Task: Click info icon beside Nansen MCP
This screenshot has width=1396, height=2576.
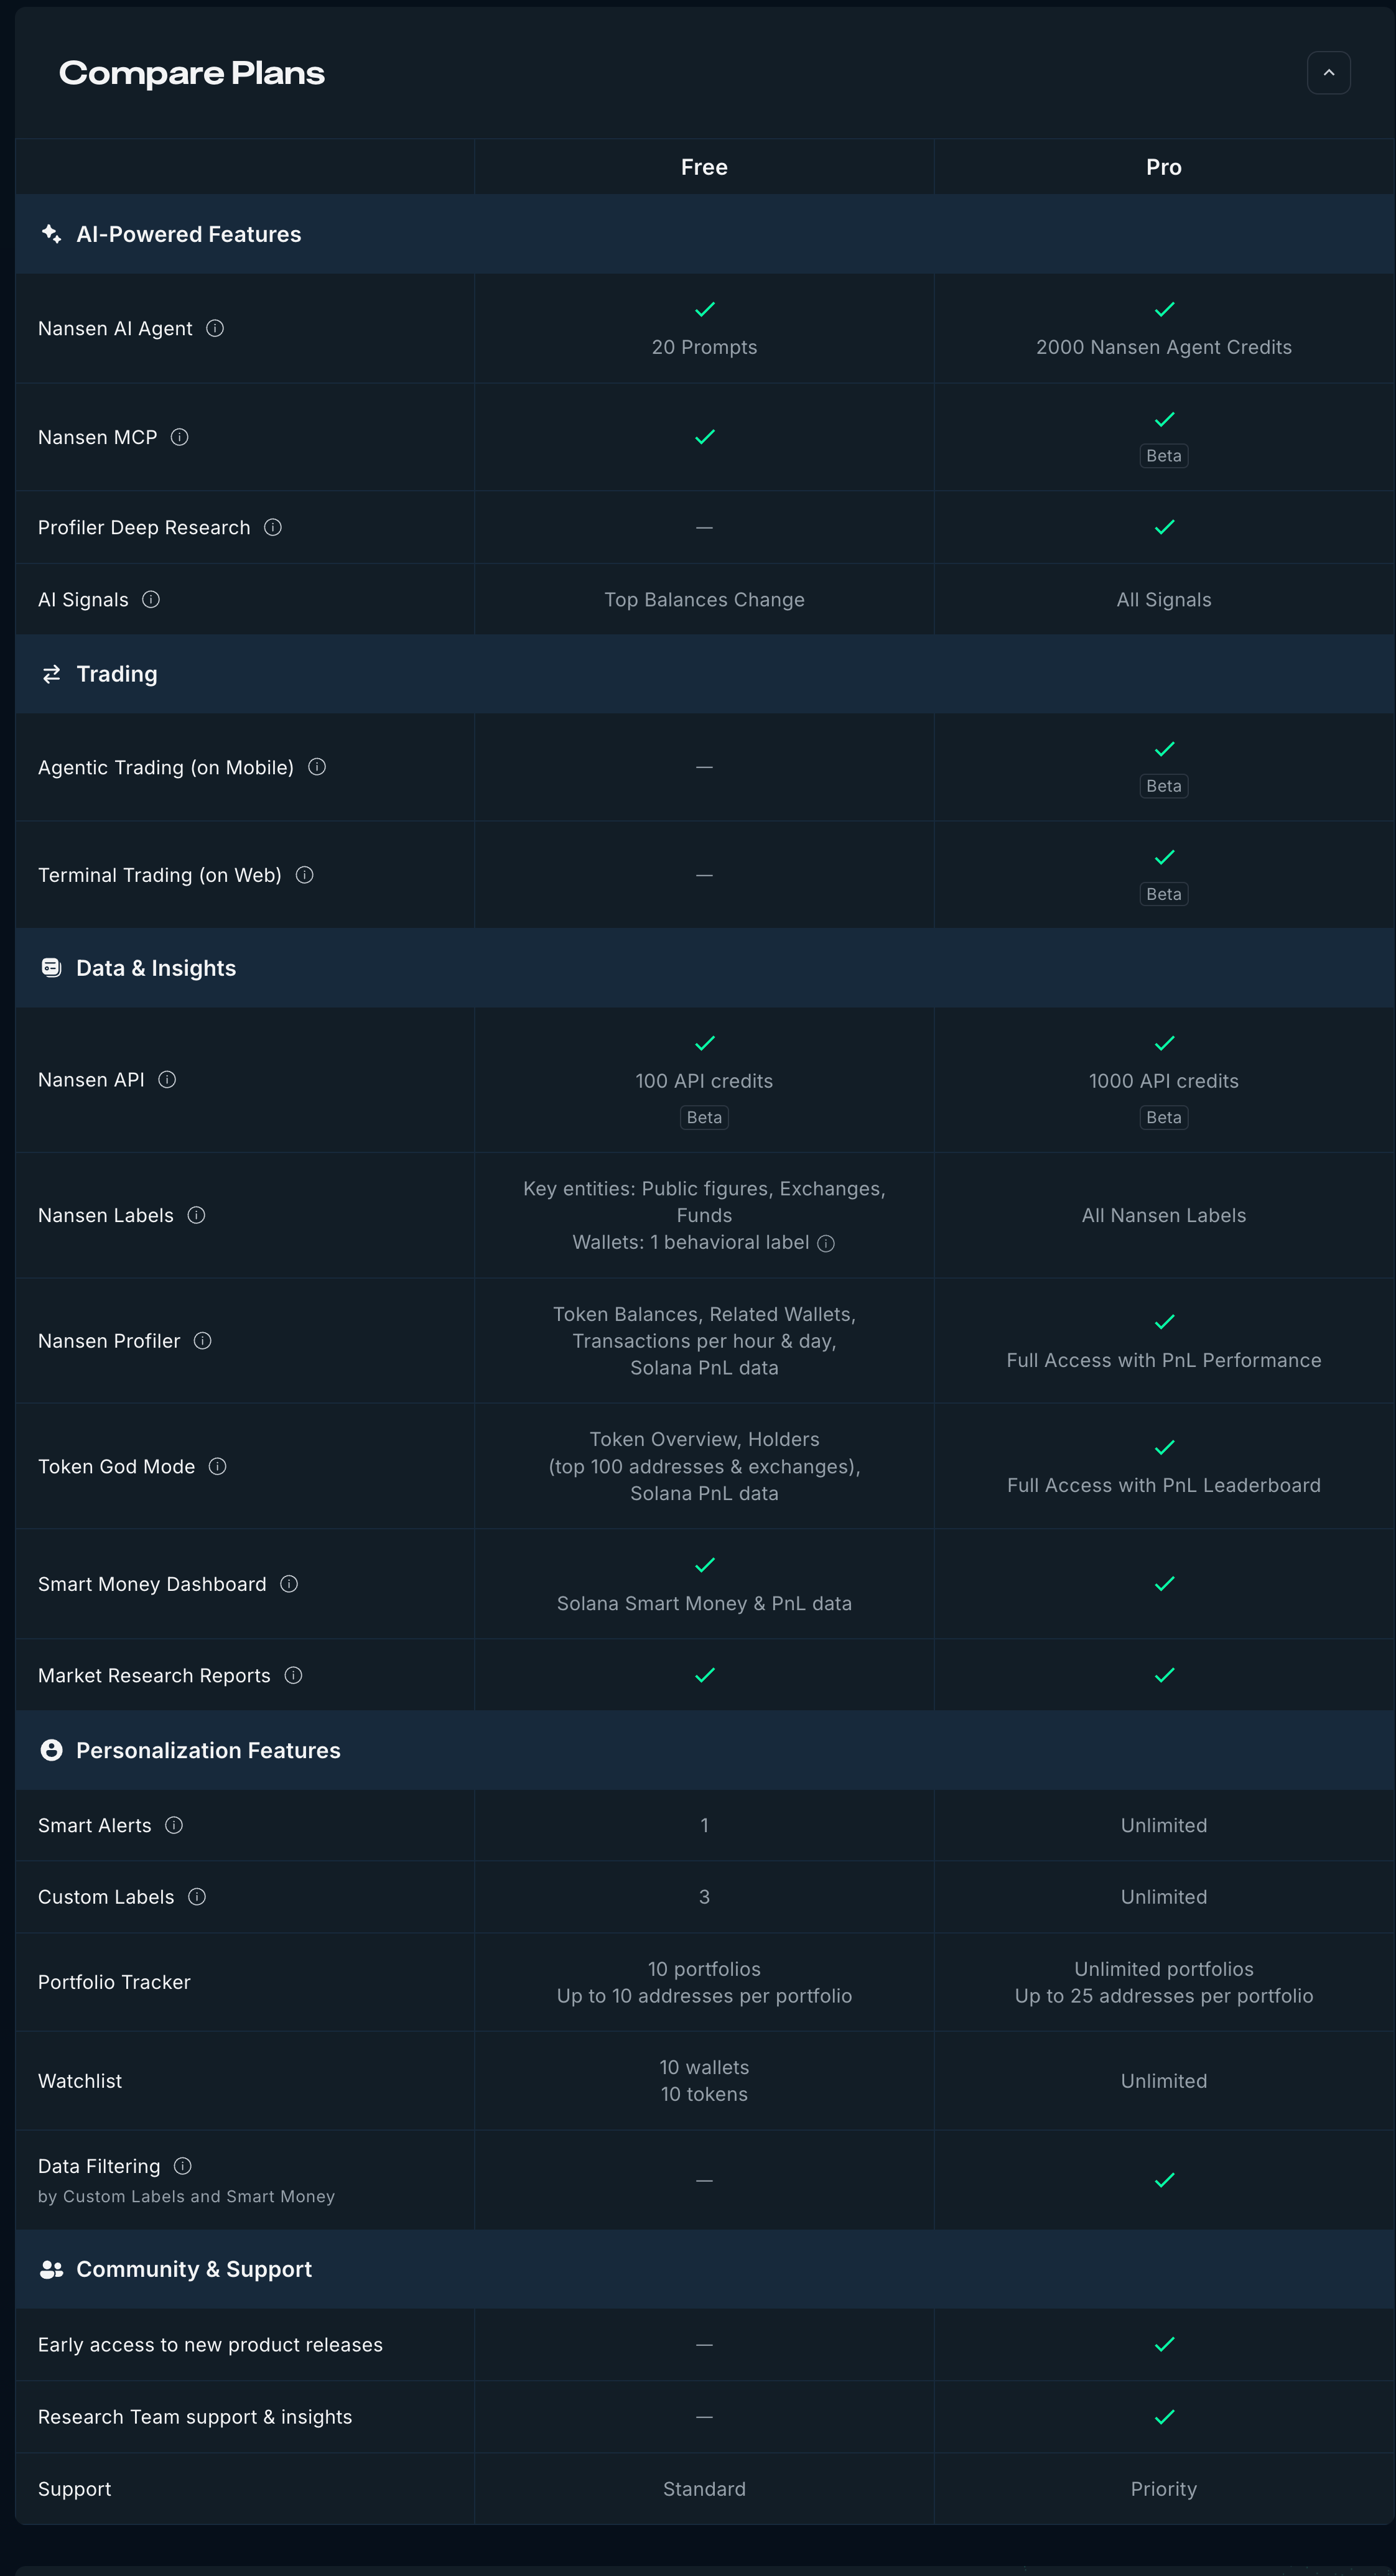Action: coord(180,437)
